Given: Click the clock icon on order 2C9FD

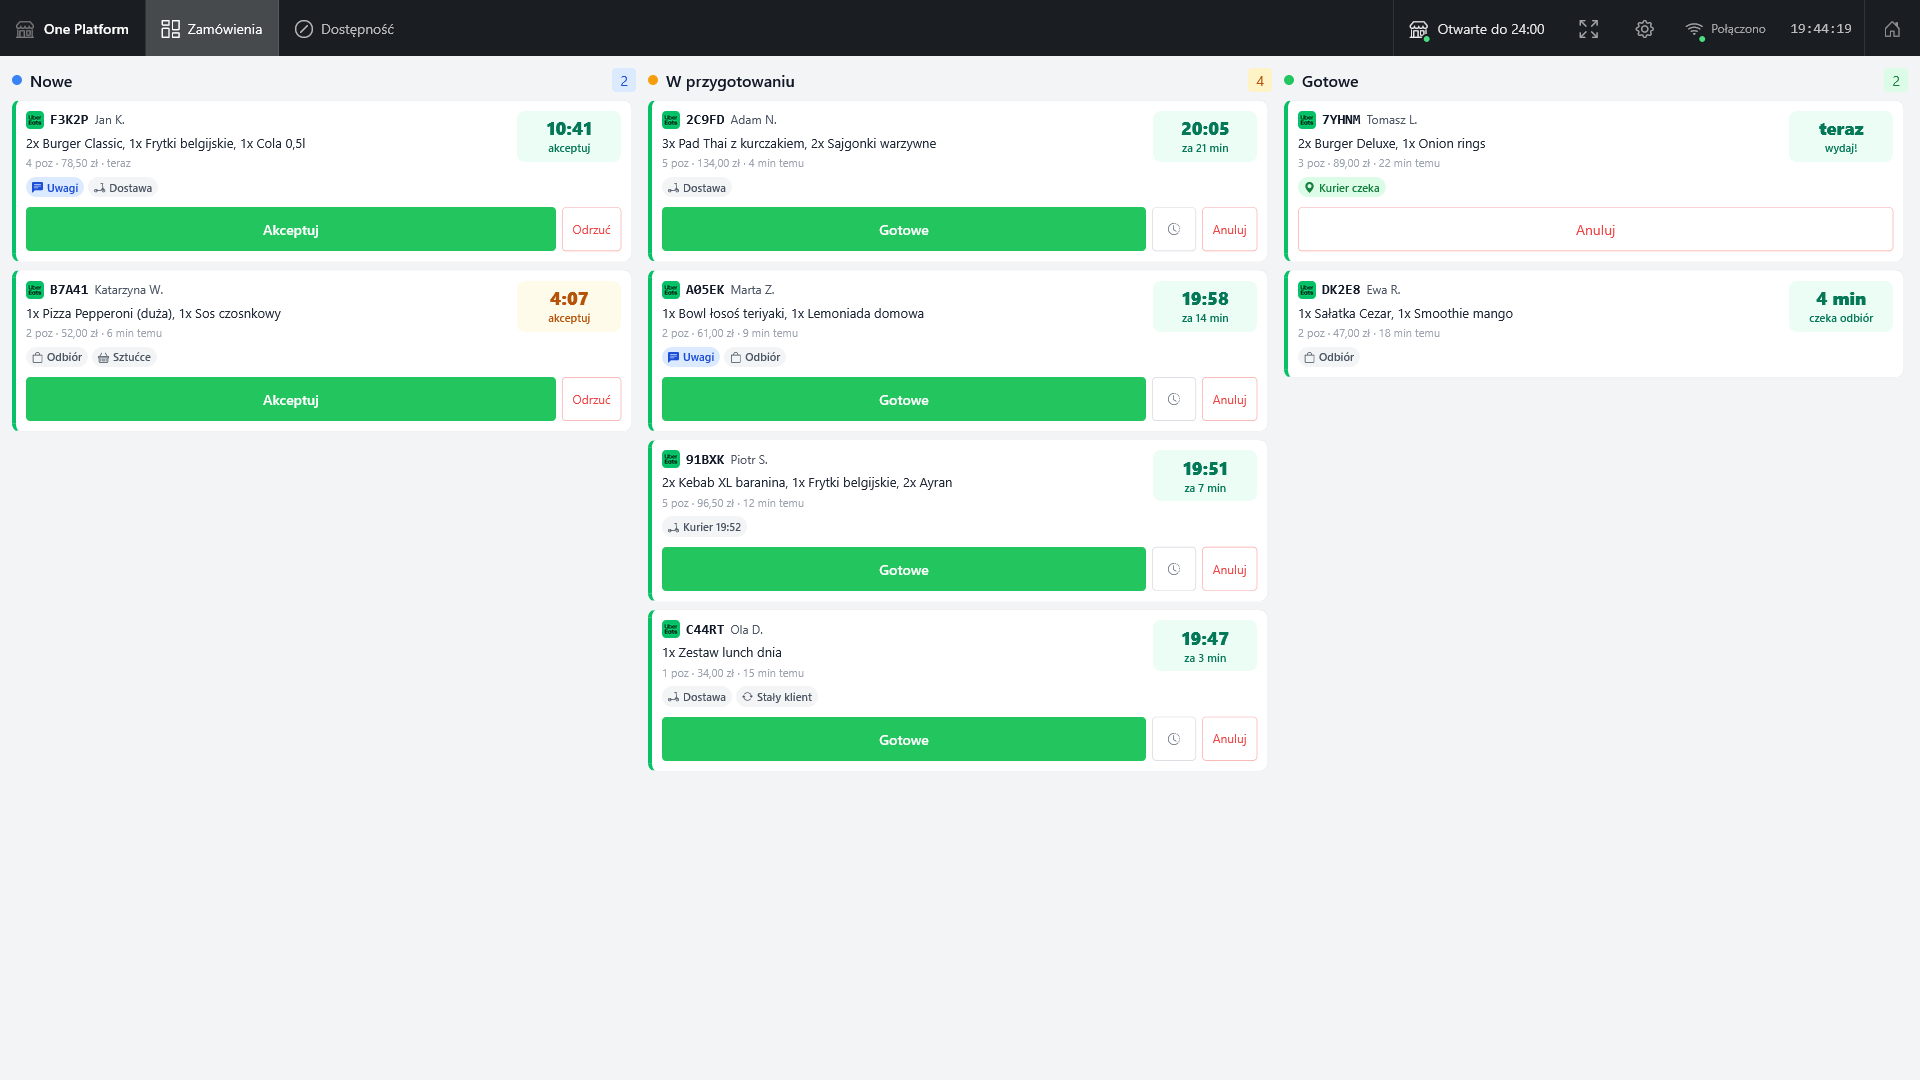Looking at the screenshot, I should [1174, 229].
